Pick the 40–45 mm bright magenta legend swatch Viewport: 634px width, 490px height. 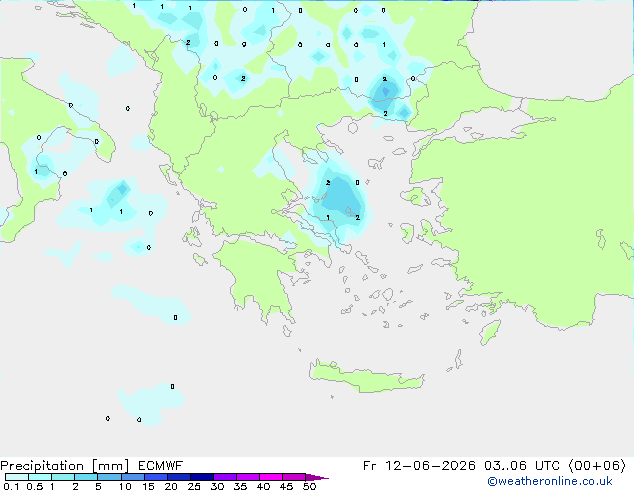[x=271, y=477]
